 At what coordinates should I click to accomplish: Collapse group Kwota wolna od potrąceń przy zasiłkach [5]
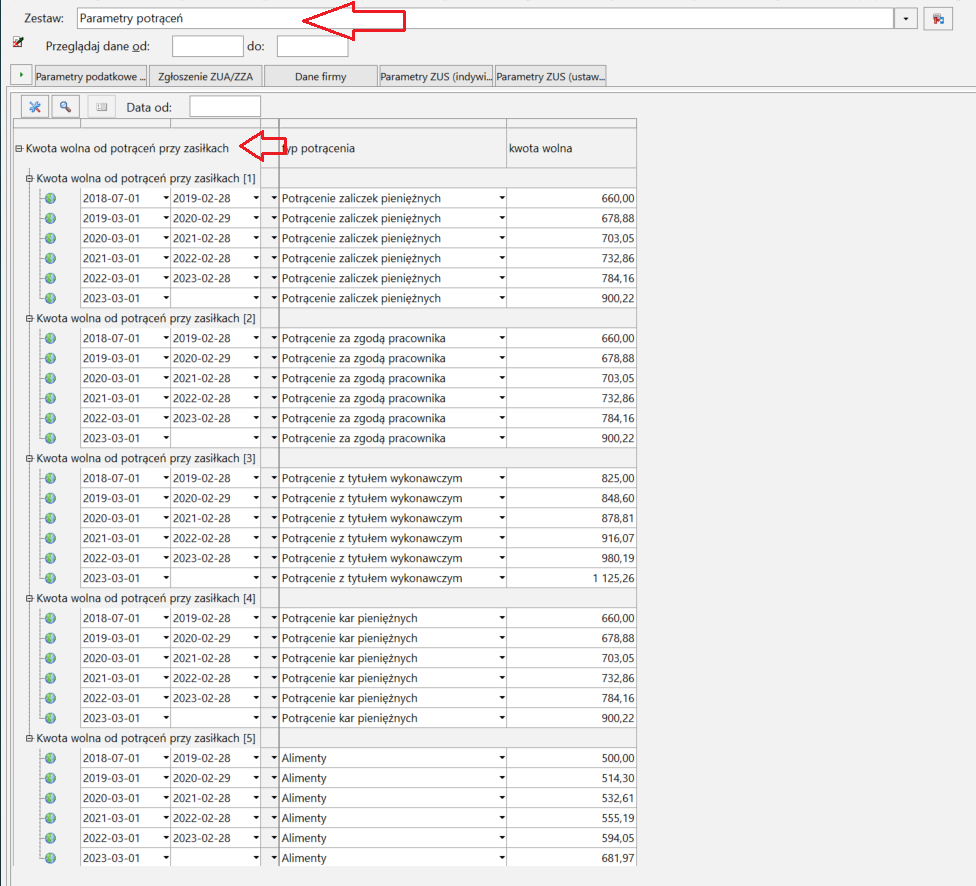(x=29, y=738)
